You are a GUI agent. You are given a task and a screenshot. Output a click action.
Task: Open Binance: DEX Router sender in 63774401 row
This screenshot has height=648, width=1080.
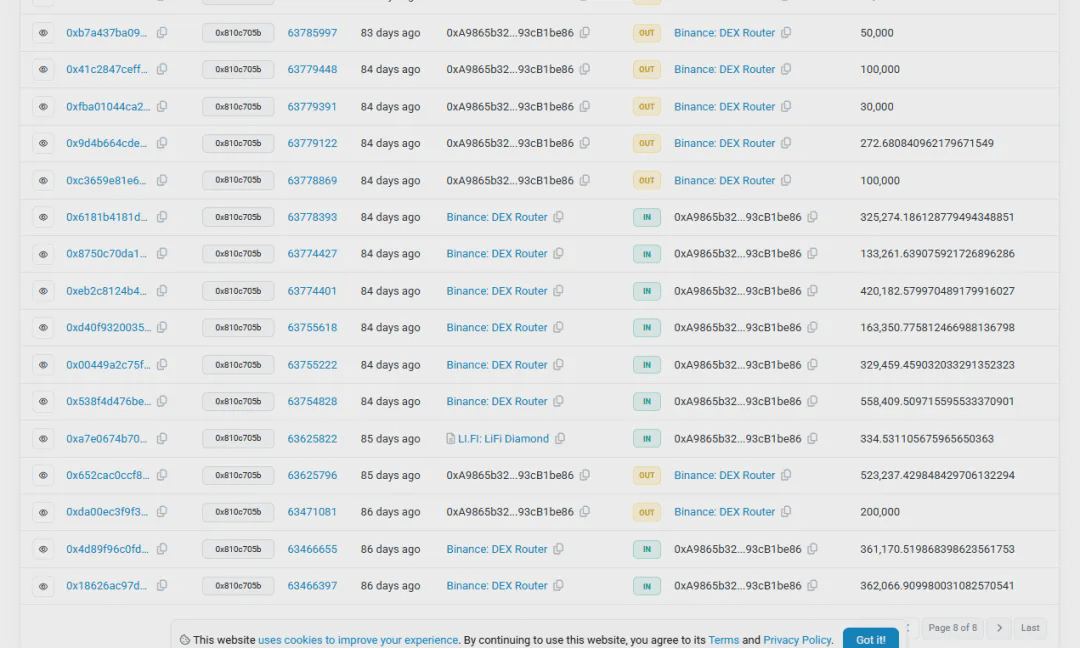[x=497, y=291]
